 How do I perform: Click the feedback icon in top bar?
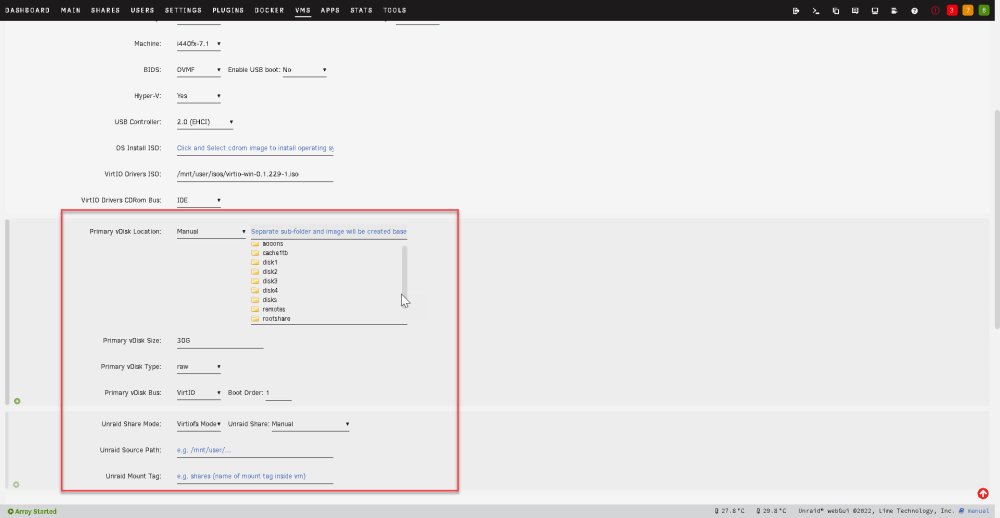click(x=855, y=11)
